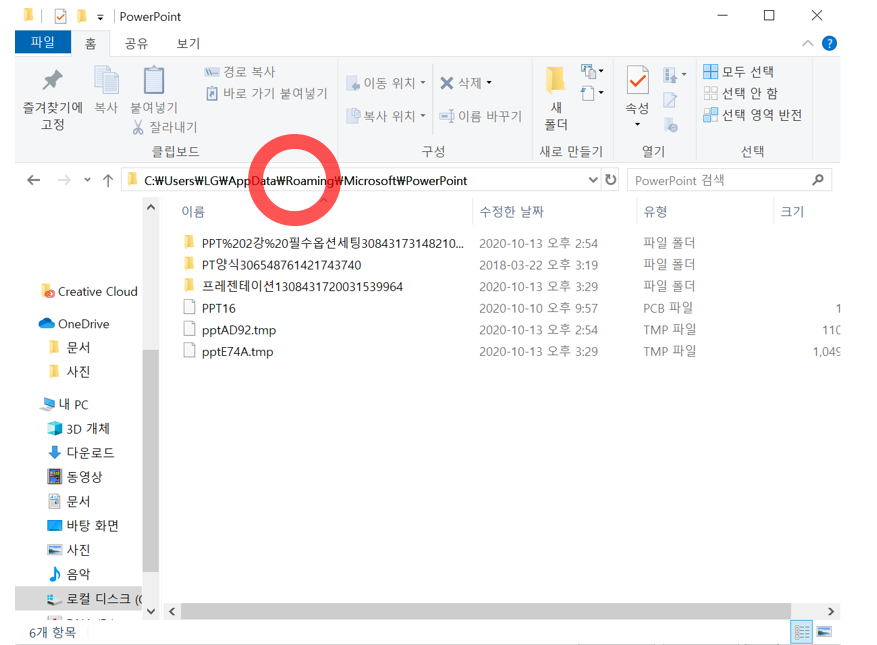Open 이동 위치 move-to dropdown
Viewport: 877px width, 645px height.
click(386, 83)
